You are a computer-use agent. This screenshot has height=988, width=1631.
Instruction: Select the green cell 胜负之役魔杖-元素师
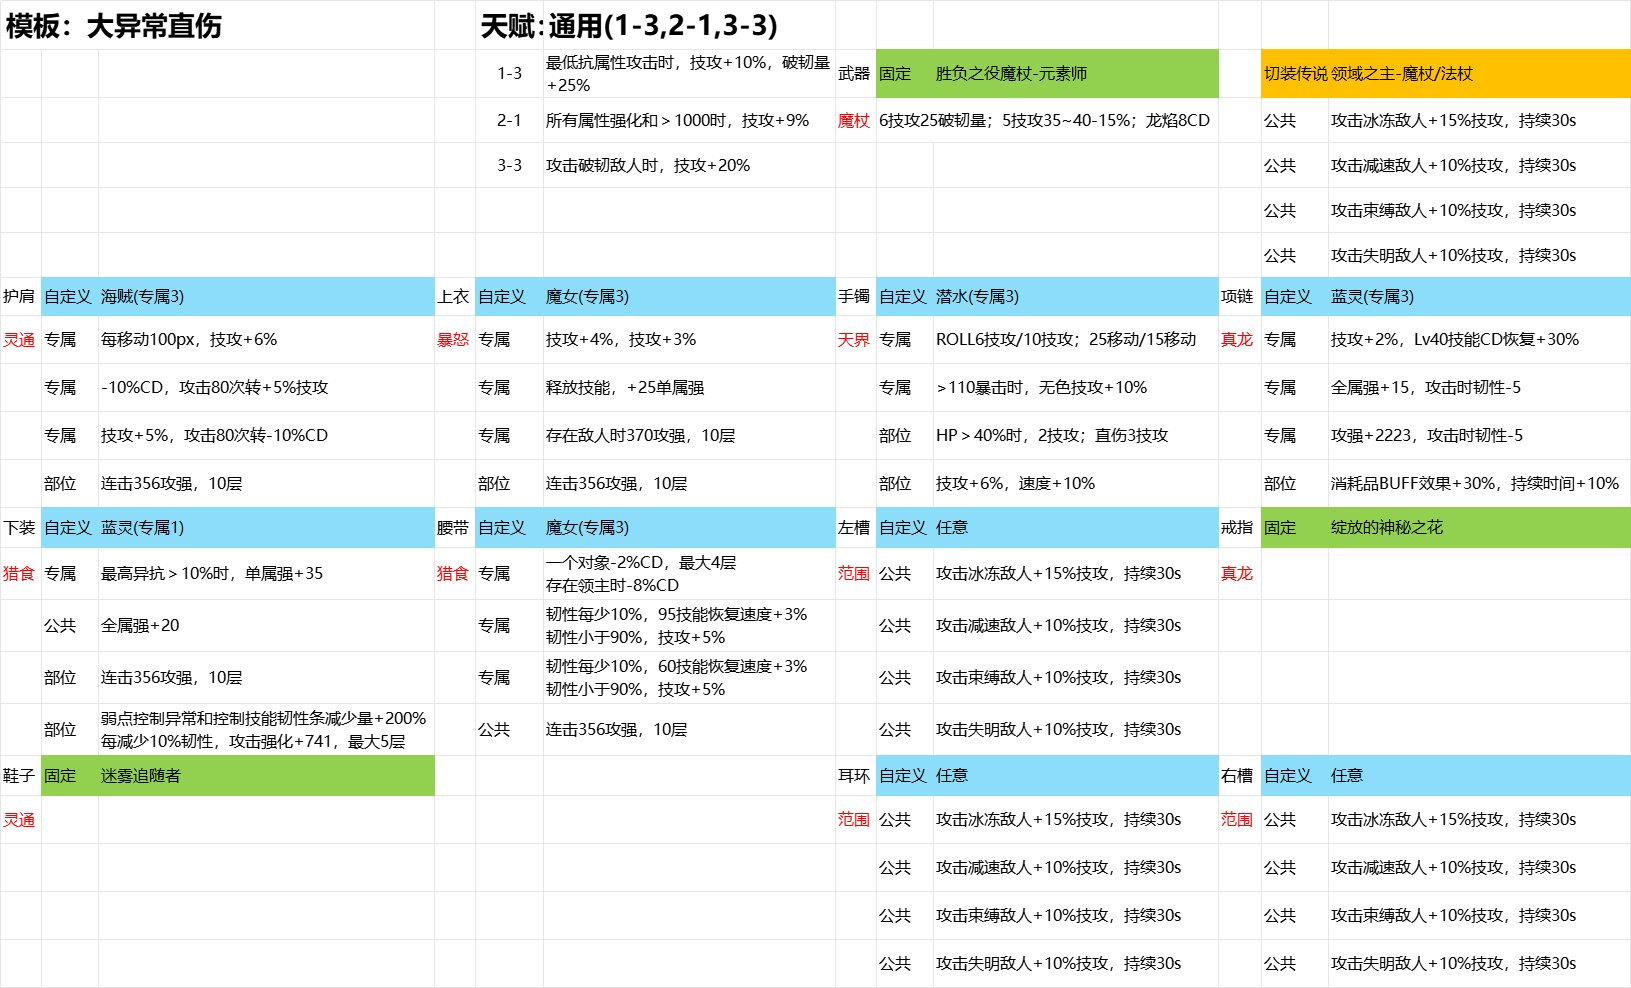click(1076, 73)
